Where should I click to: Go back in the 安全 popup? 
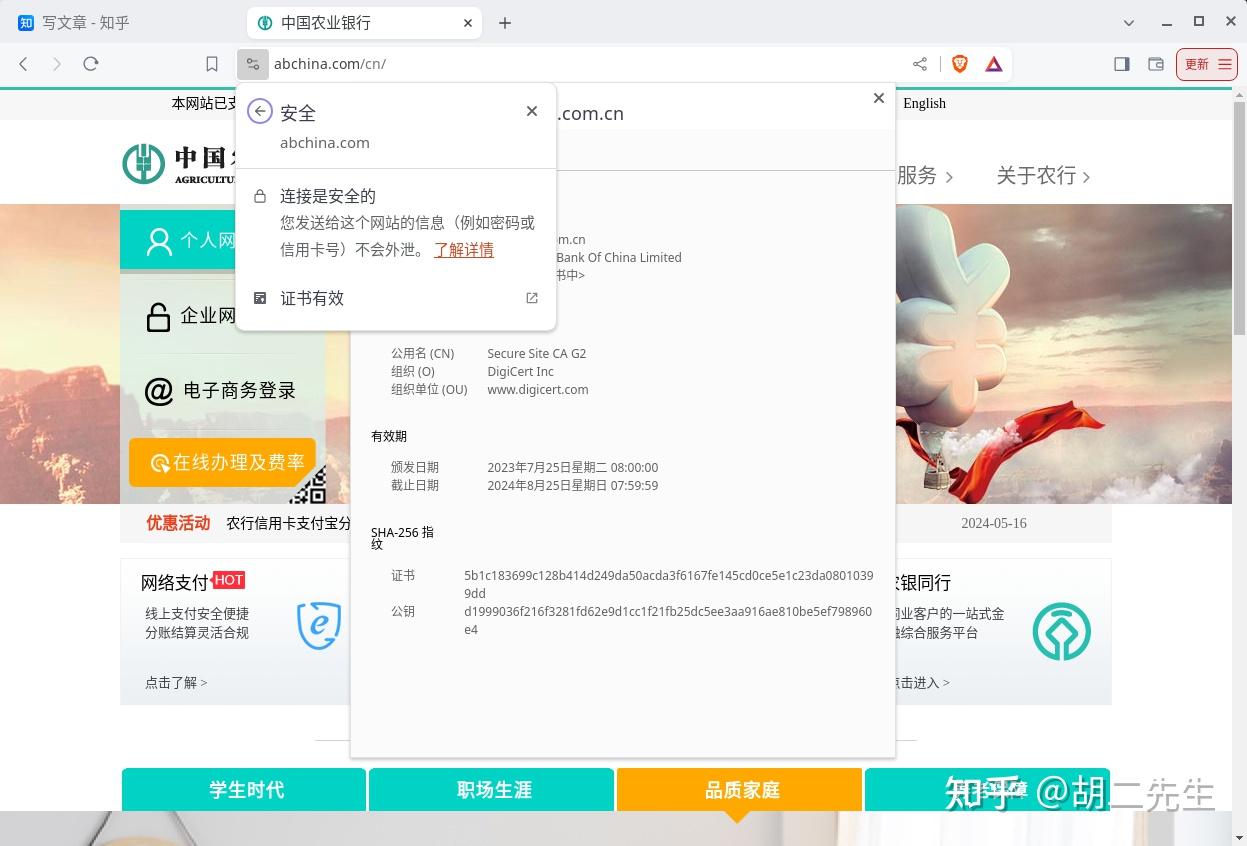(259, 111)
